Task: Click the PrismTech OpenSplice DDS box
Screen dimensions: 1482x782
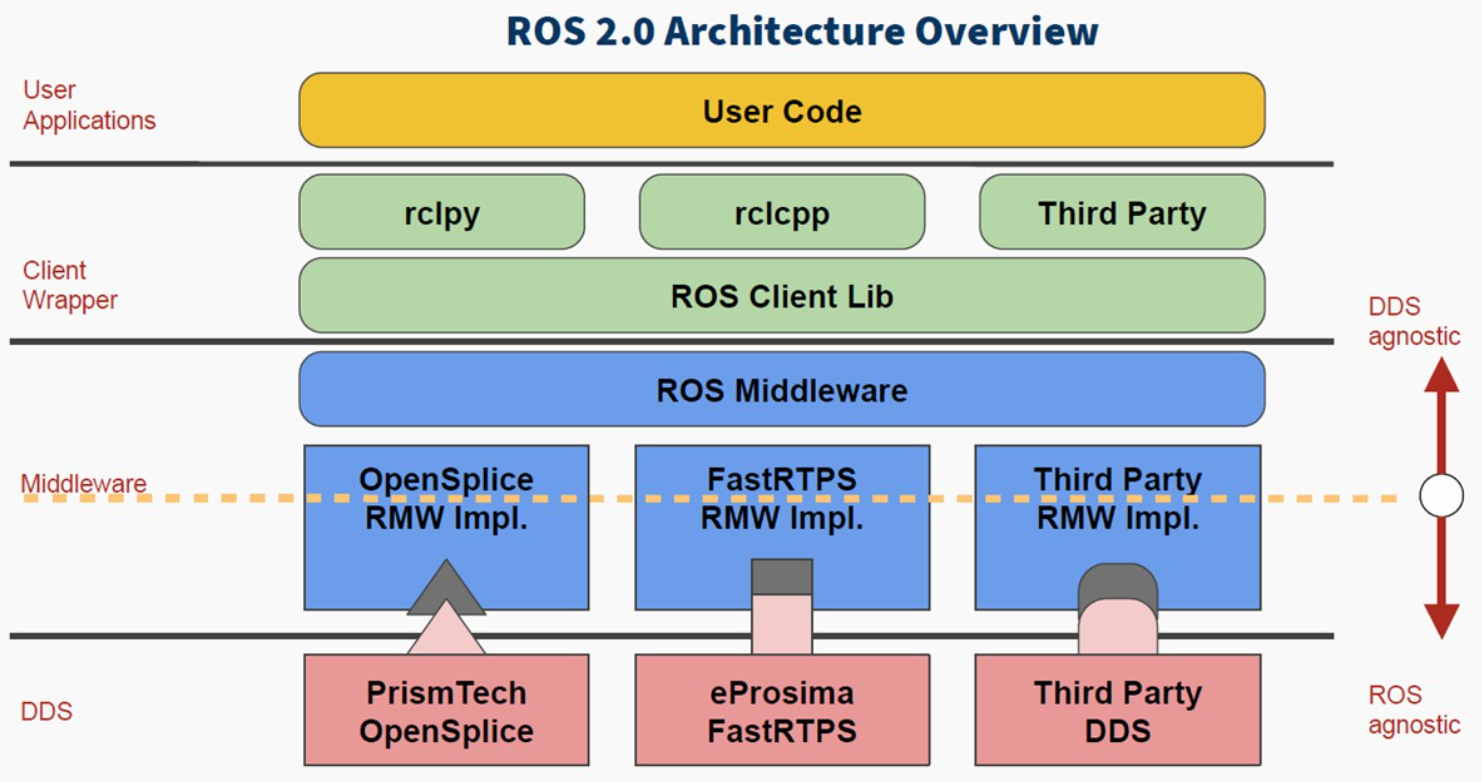Action: pyautogui.click(x=446, y=710)
